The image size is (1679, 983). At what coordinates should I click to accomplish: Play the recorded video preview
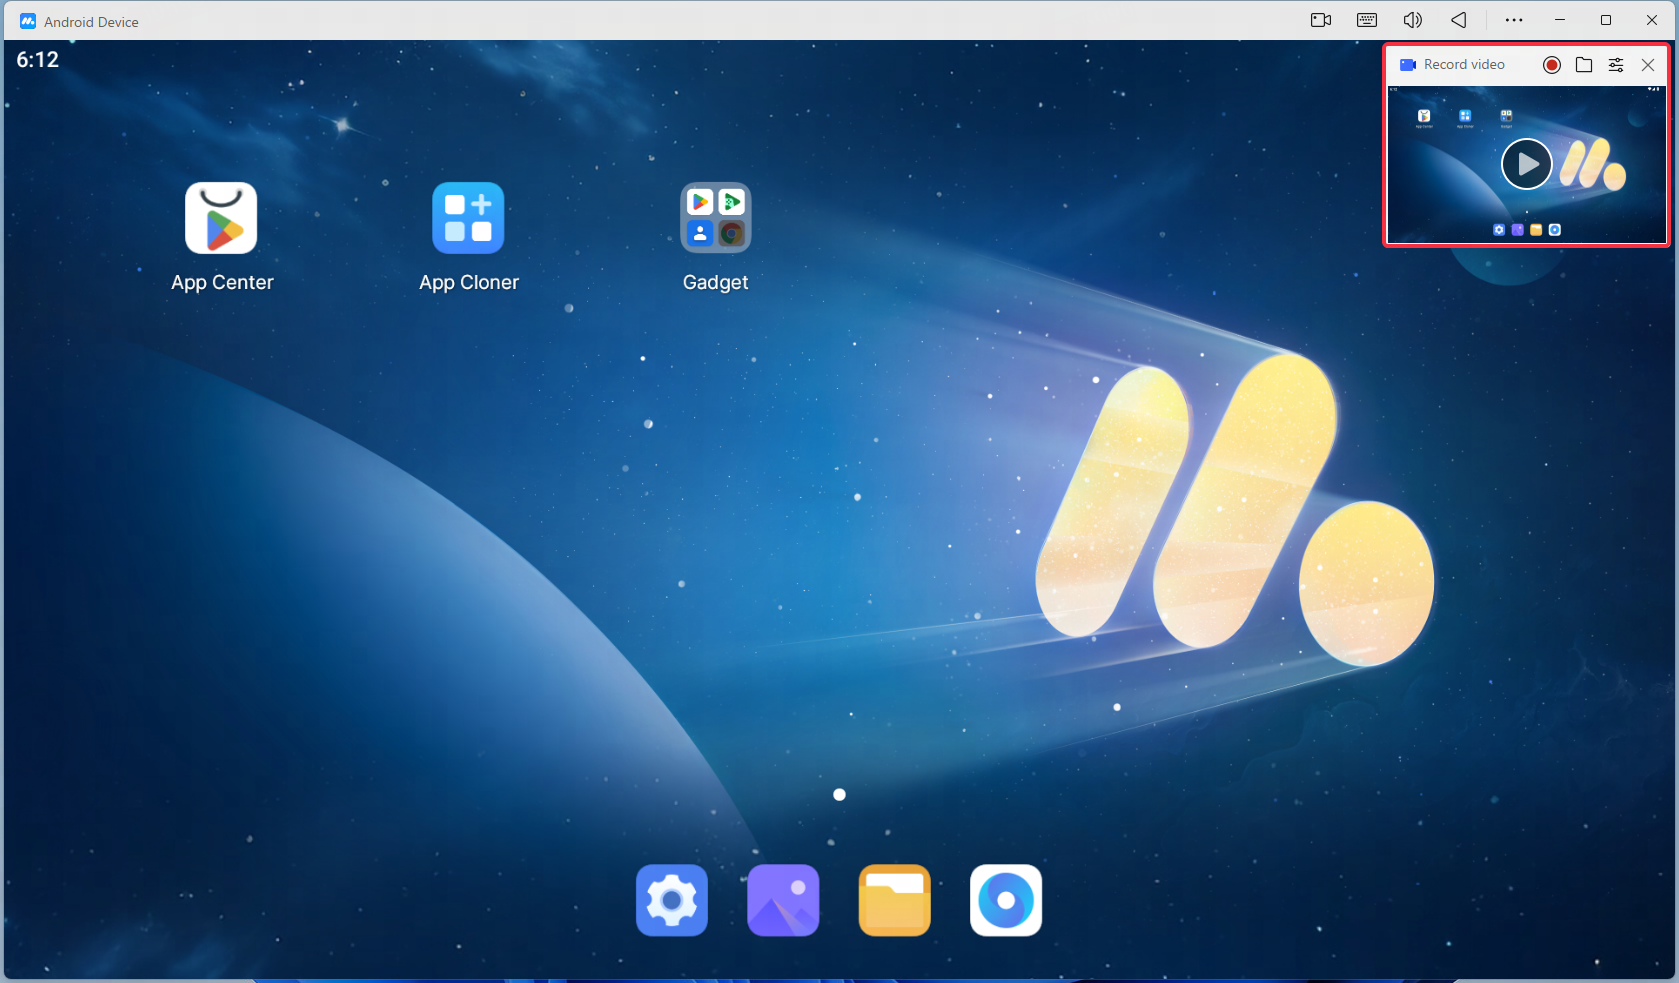coord(1527,164)
